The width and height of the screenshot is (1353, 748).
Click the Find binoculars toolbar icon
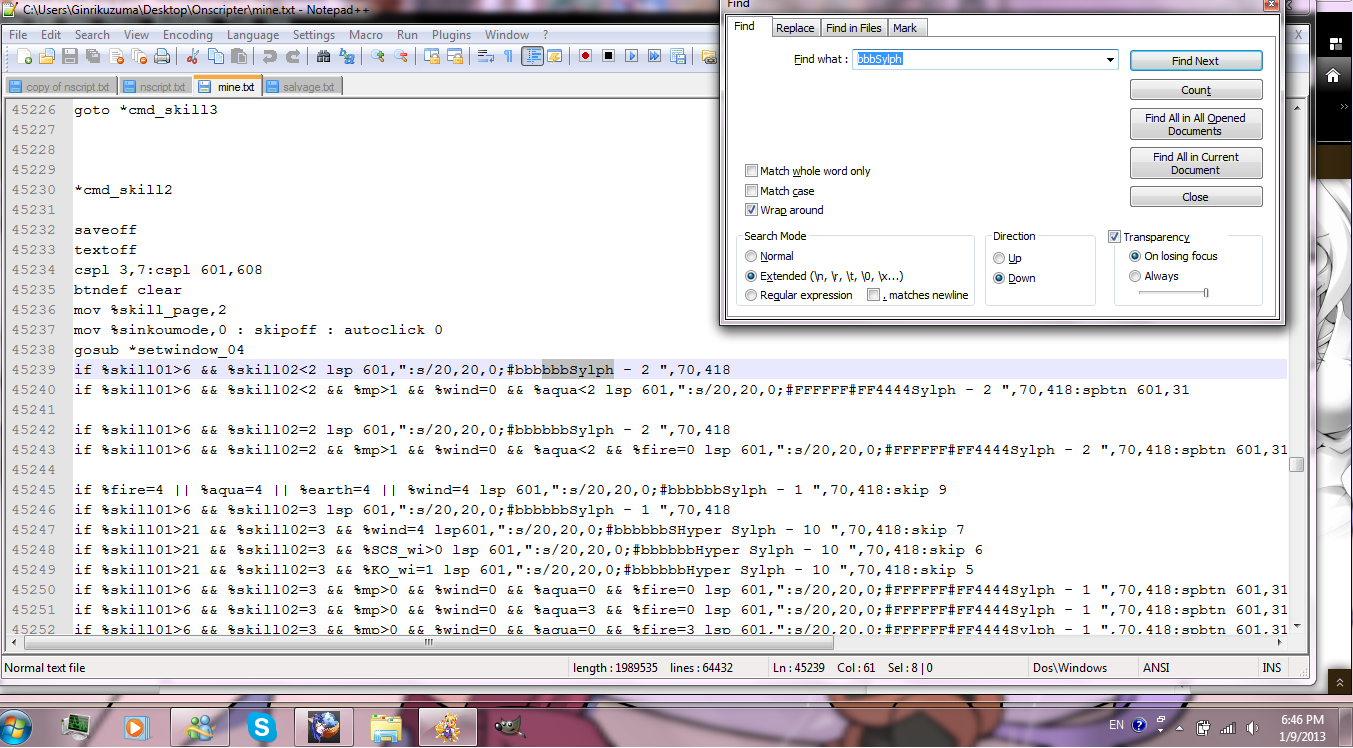[x=323, y=57]
